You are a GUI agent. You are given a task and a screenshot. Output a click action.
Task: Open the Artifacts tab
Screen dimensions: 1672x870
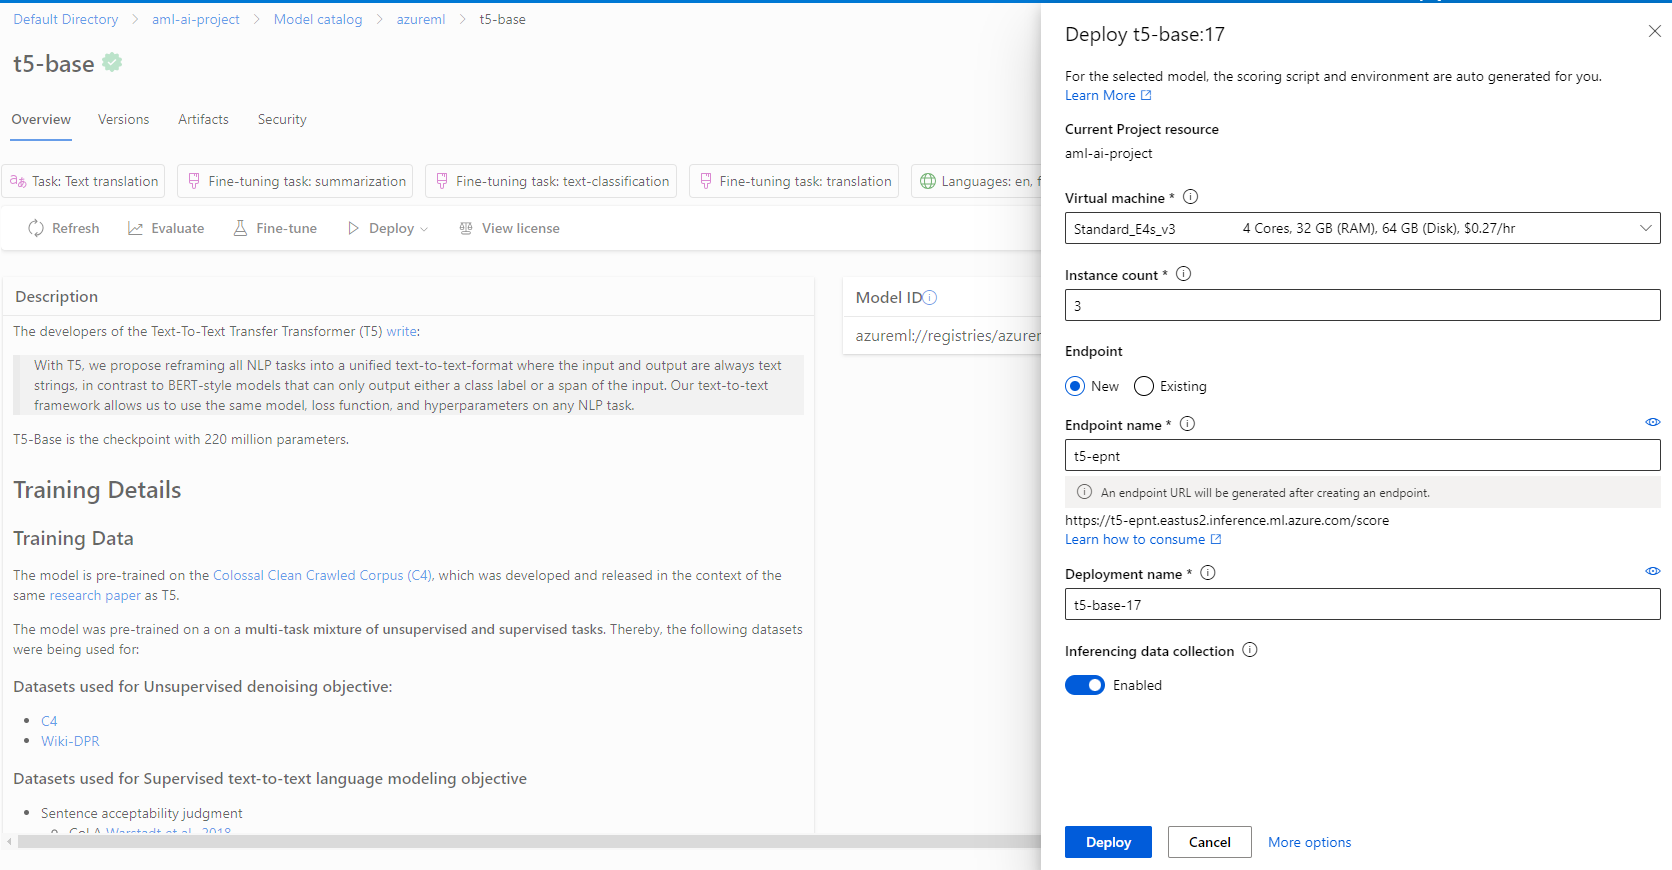click(203, 119)
